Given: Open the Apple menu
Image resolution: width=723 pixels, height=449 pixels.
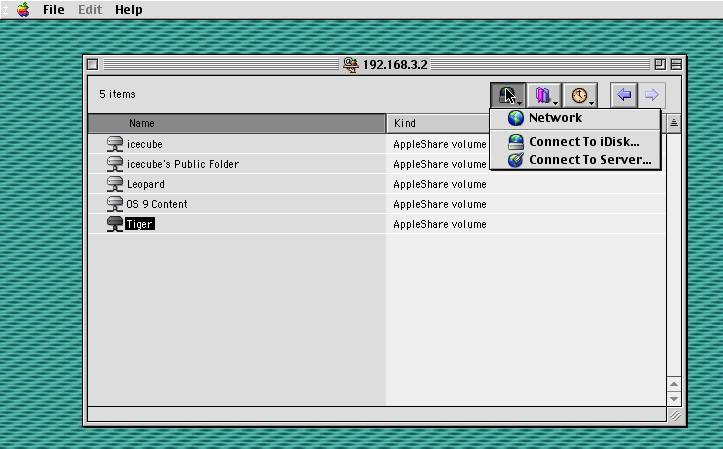Looking at the screenshot, I should pyautogui.click(x=23, y=9).
